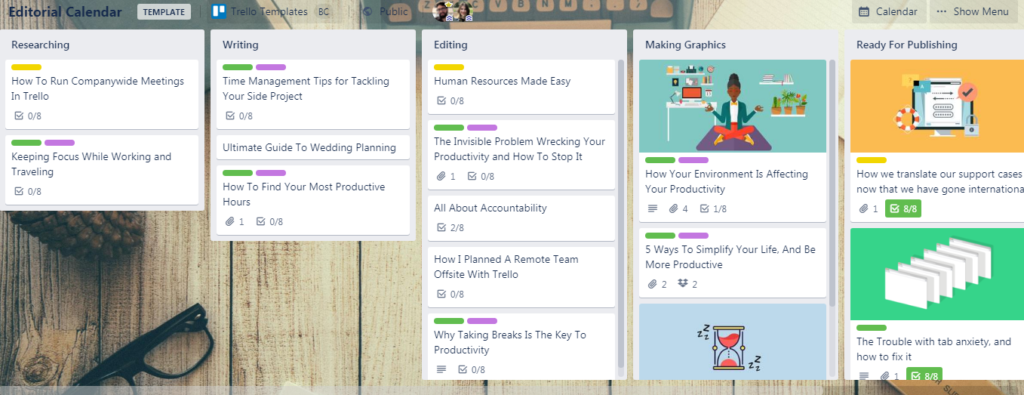Open the Public visibility dropdown

click(x=385, y=12)
